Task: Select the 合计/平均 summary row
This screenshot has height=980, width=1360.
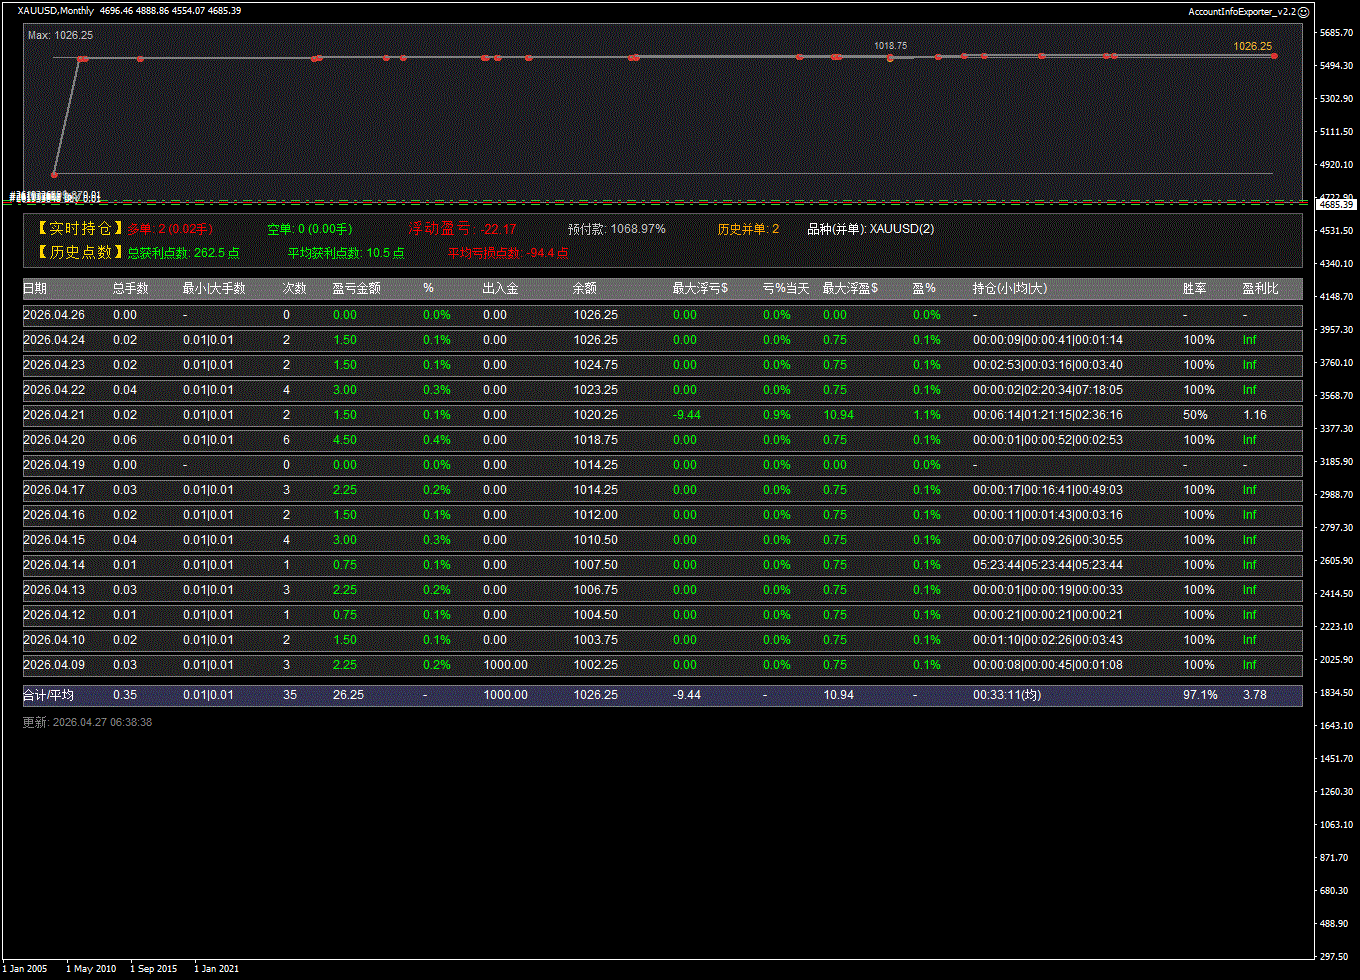Action: point(662,695)
